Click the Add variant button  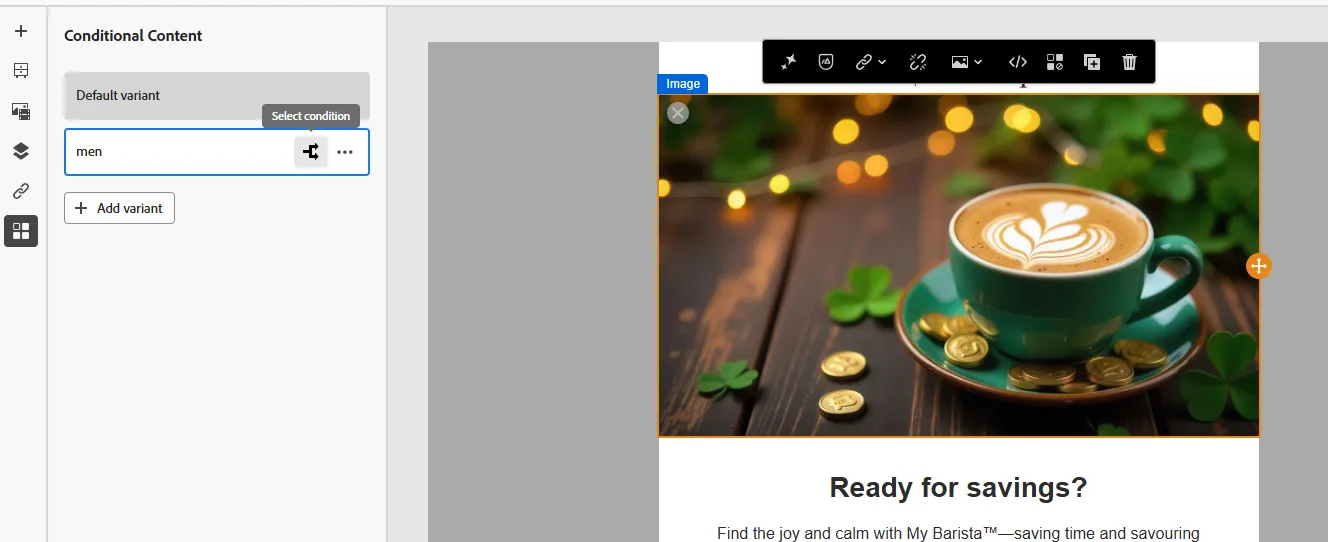point(119,208)
